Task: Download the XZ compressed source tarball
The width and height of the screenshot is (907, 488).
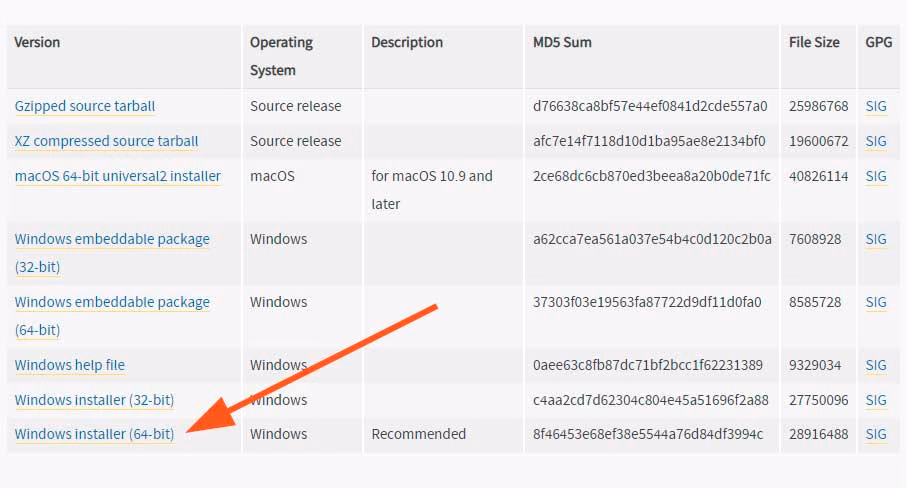Action: [x=106, y=141]
